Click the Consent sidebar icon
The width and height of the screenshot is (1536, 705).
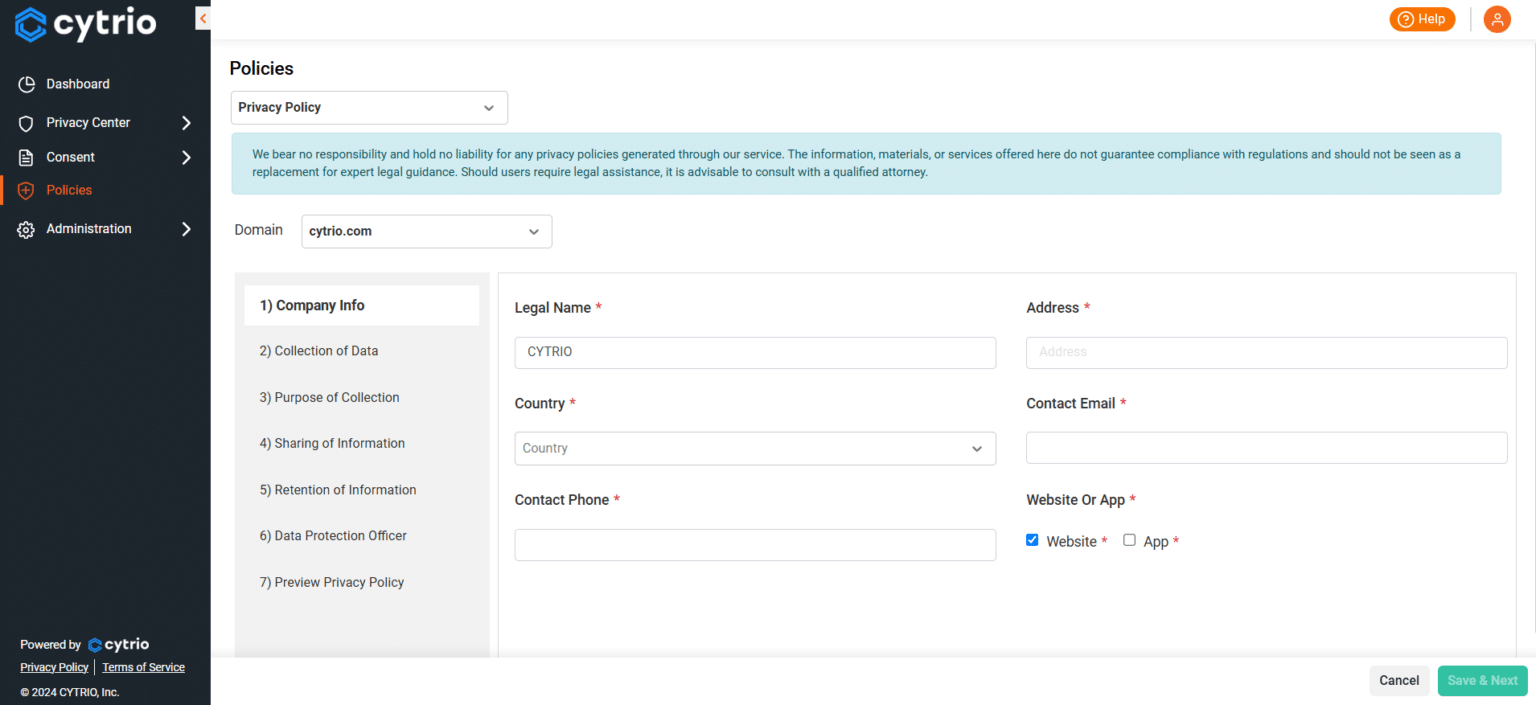pyautogui.click(x=26, y=156)
